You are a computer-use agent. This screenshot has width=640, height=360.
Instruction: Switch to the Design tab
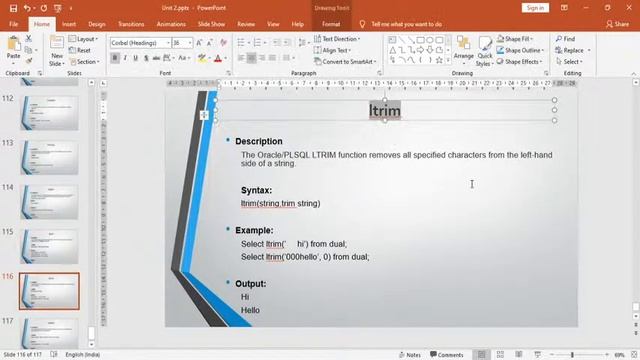pyautogui.click(x=97, y=24)
